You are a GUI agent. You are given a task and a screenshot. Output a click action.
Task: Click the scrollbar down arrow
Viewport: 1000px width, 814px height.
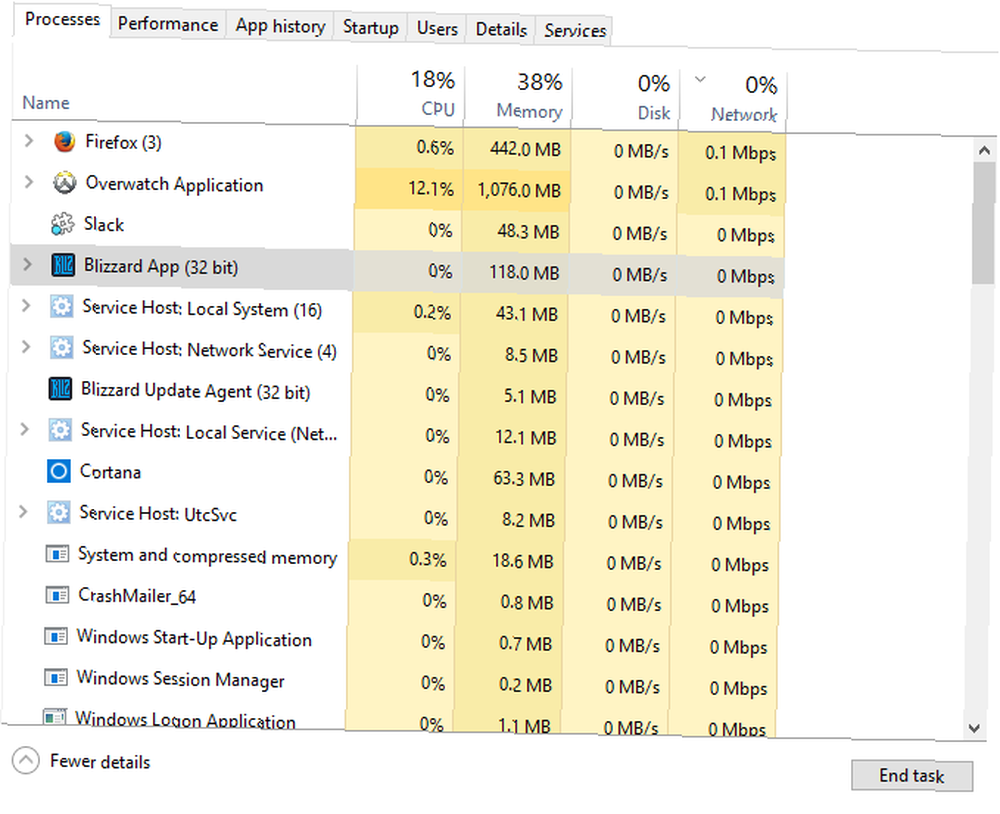(x=974, y=728)
